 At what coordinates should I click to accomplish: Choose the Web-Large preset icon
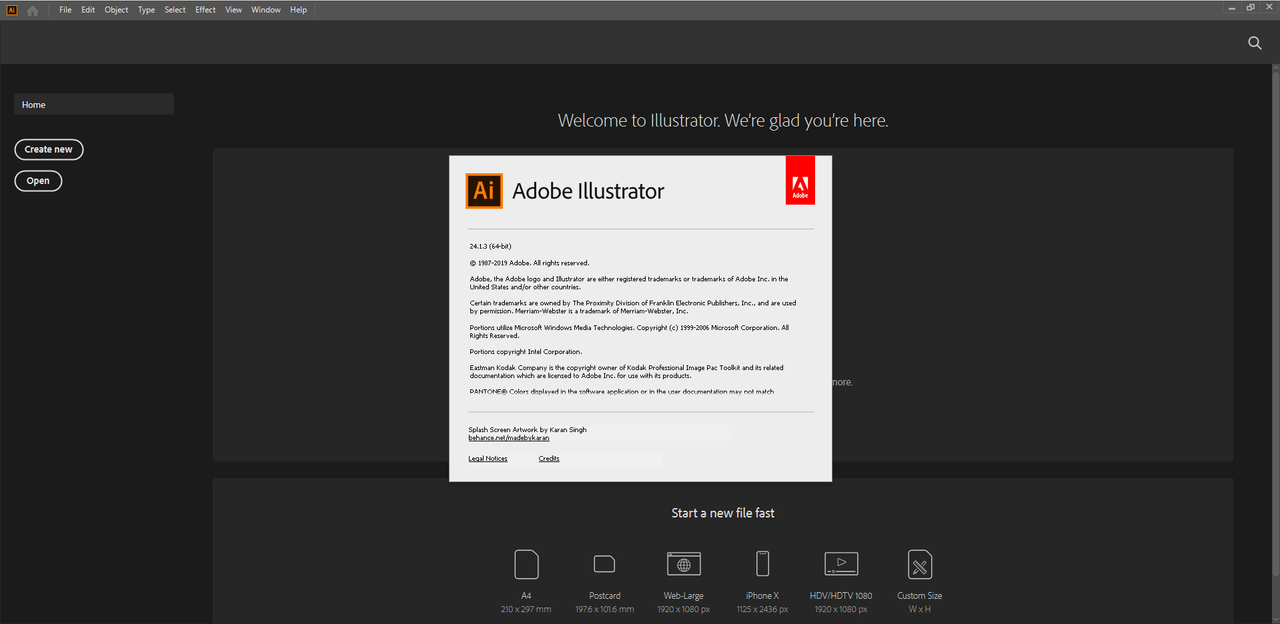coord(684,564)
